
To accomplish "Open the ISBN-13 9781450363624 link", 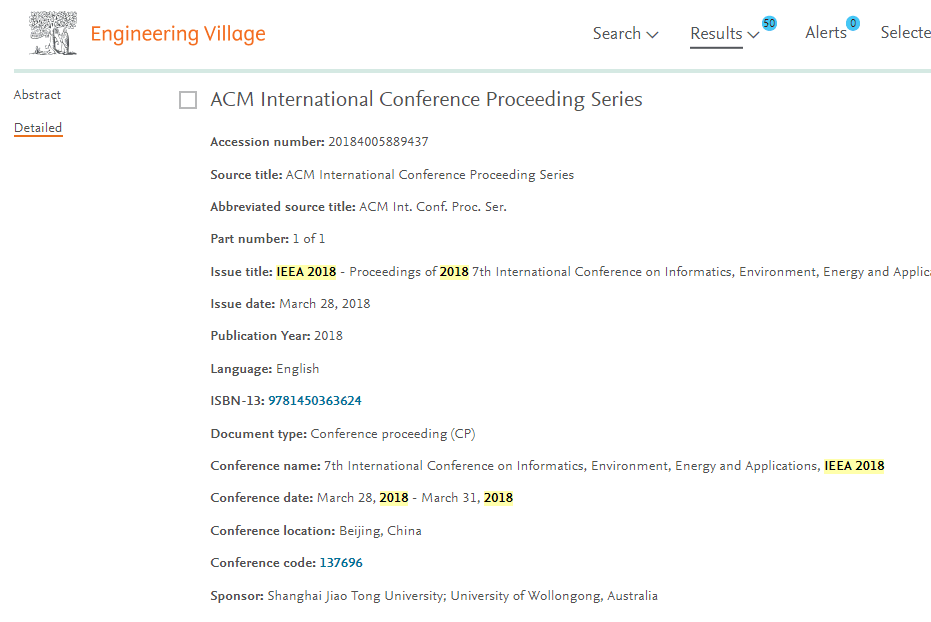I will tap(315, 401).
